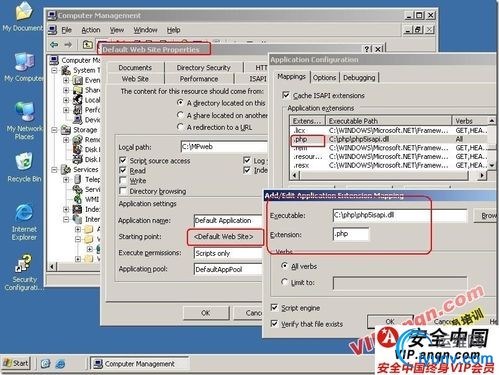This screenshot has width=499, height=375.
Task: Expand the Event Viewer tree node
Action: 66,80
